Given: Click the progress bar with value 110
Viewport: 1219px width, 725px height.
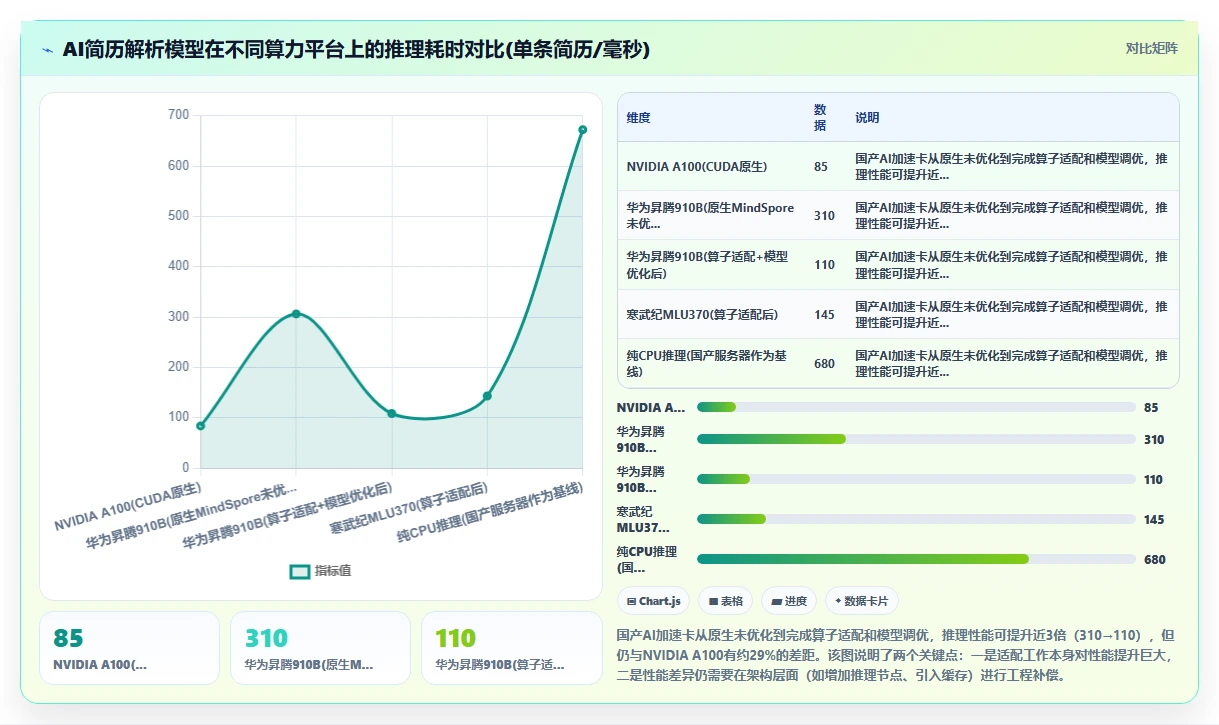Looking at the screenshot, I should [916, 479].
